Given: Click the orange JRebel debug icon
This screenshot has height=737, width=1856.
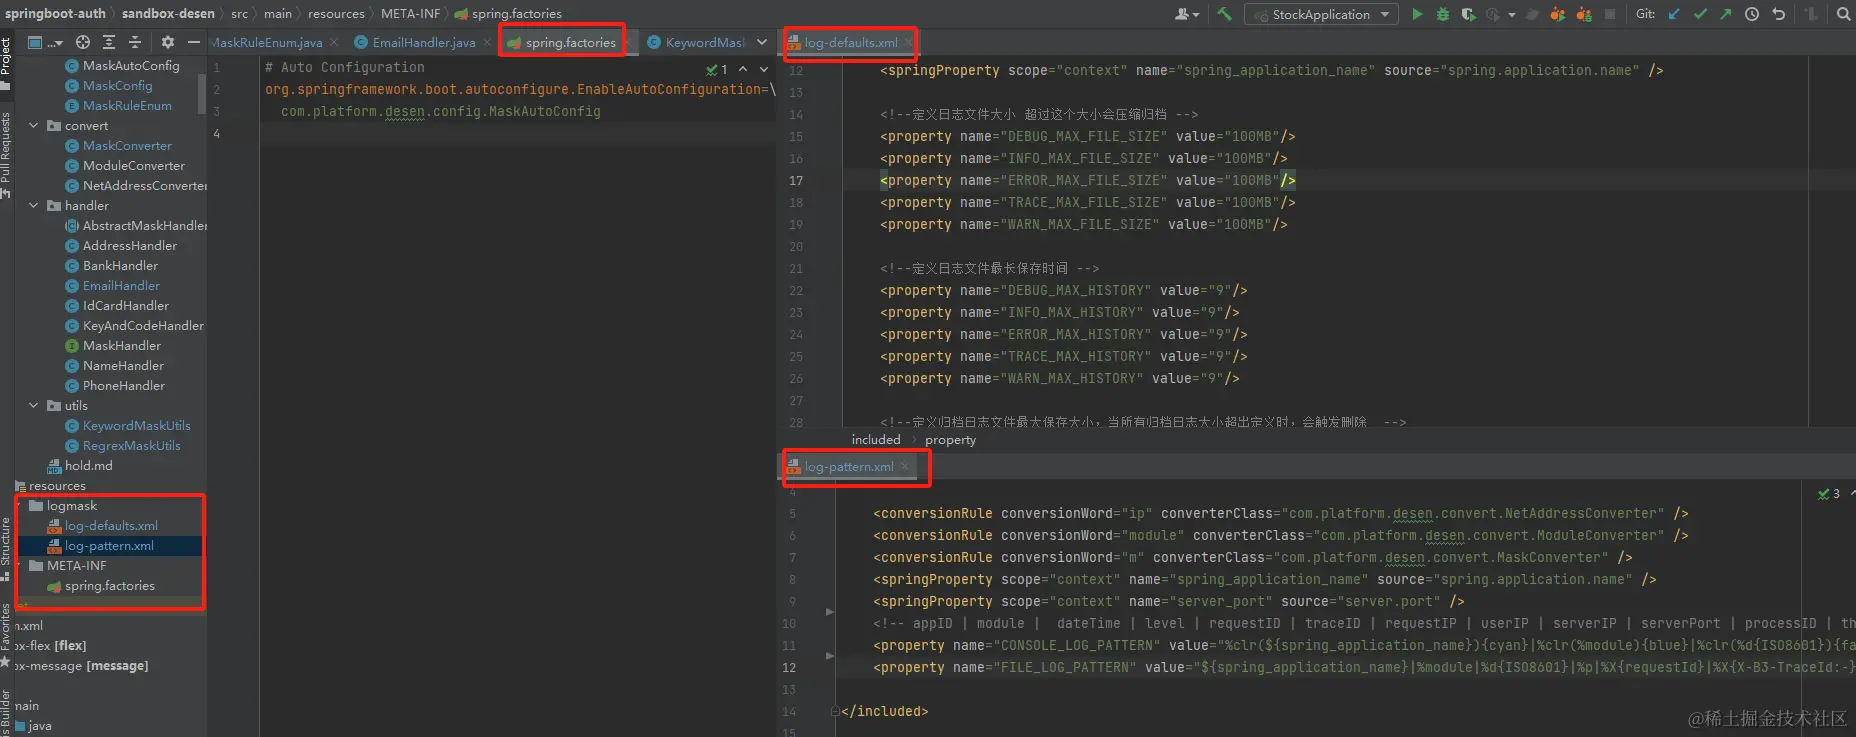Looking at the screenshot, I should pos(1584,14).
